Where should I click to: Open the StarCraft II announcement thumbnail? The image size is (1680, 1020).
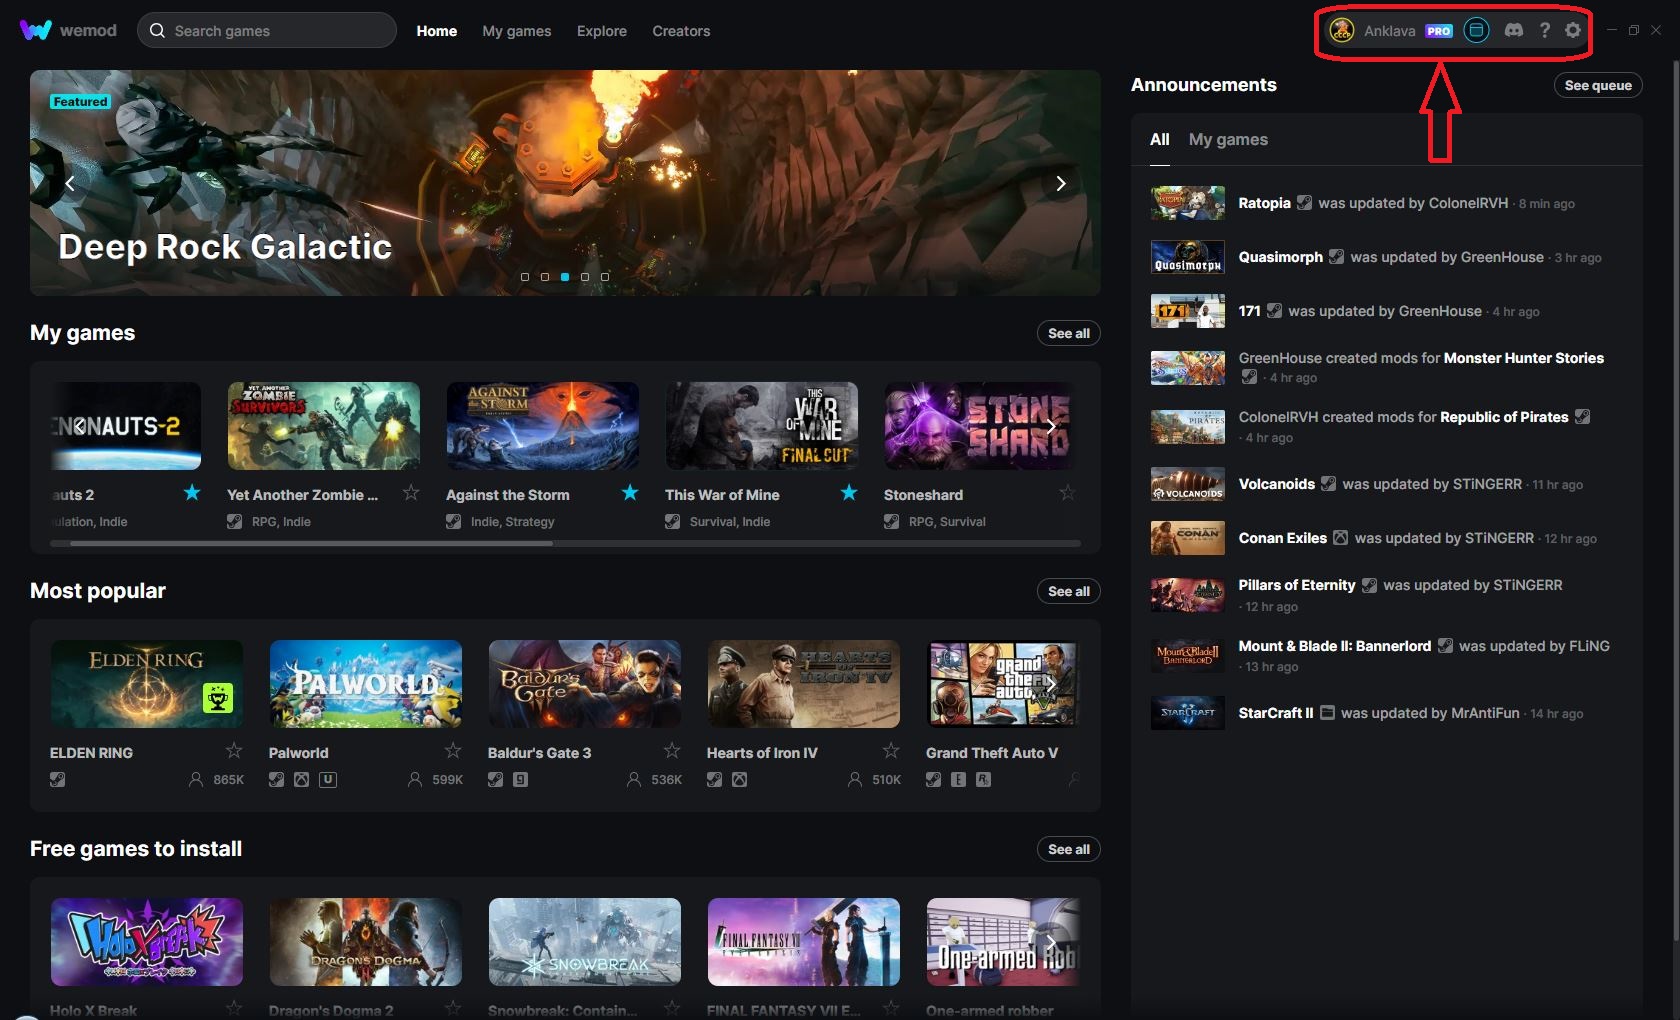pyautogui.click(x=1188, y=712)
